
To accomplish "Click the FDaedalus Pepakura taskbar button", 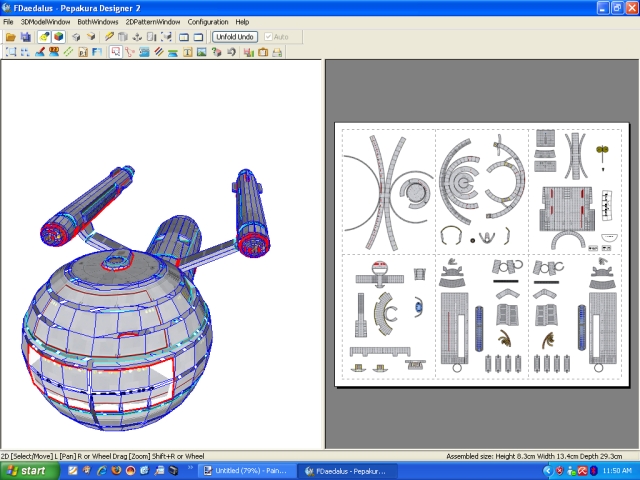I will 349,471.
